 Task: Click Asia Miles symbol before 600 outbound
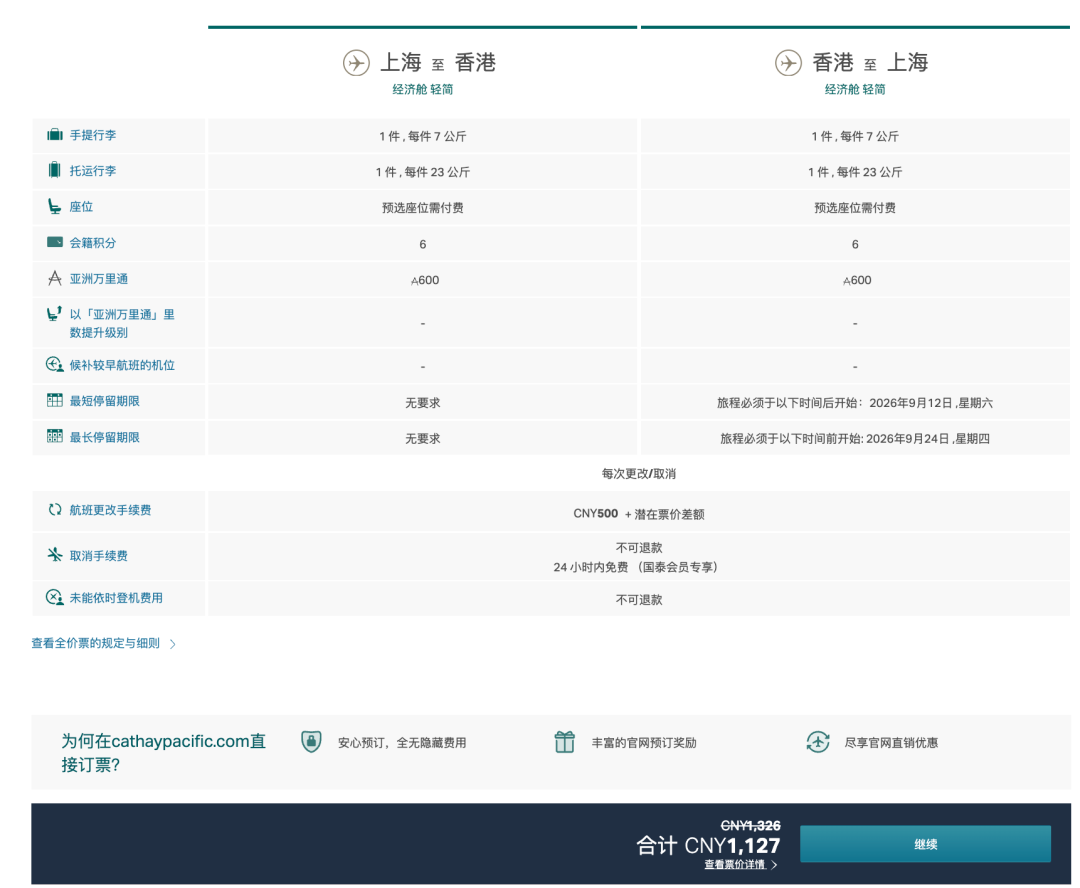tap(414, 281)
